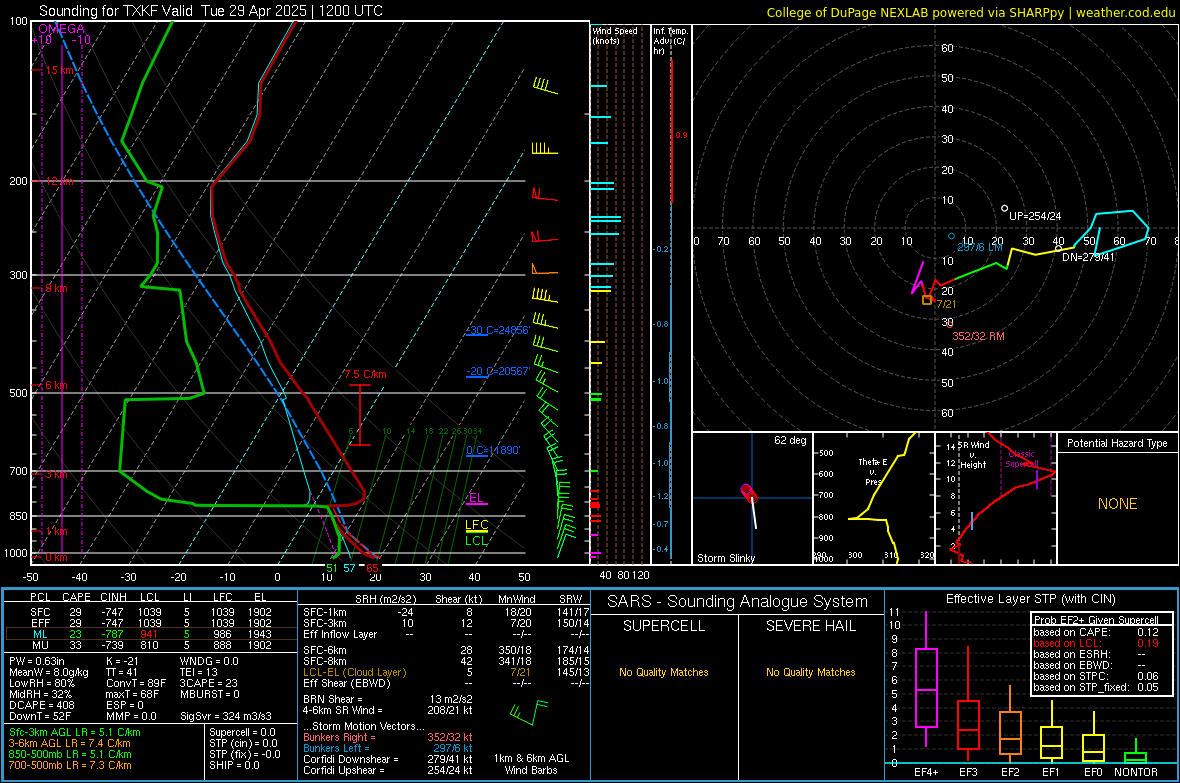Screen dimensions: 1180x783
Task: Select the red based on LCL probability line
Action: (1096, 643)
